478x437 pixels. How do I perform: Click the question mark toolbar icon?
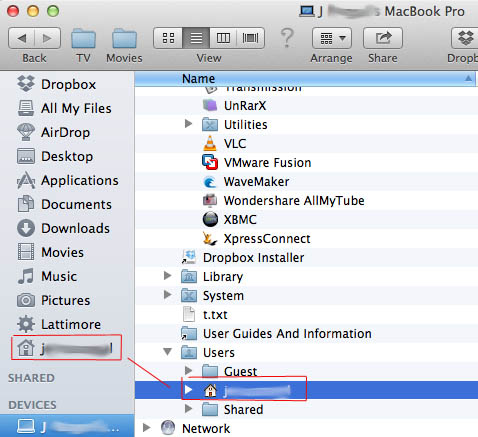coord(287,38)
